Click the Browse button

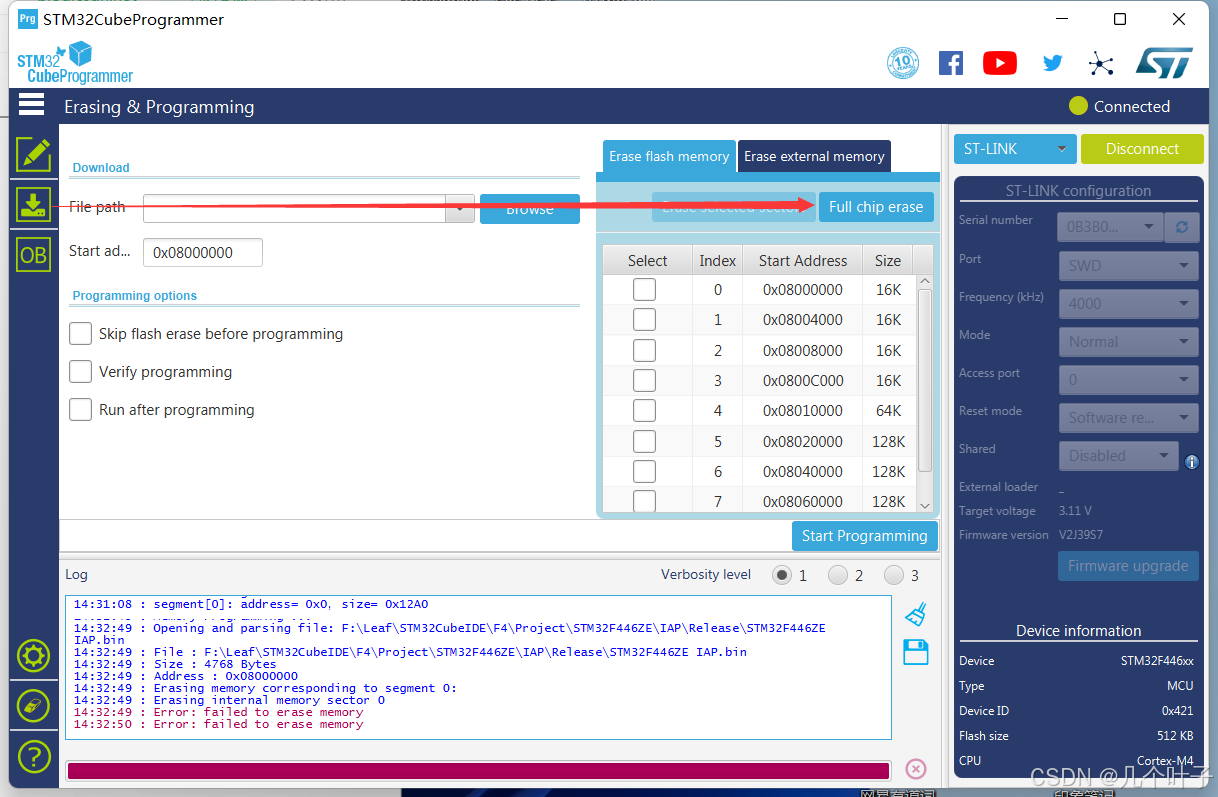tap(530, 208)
